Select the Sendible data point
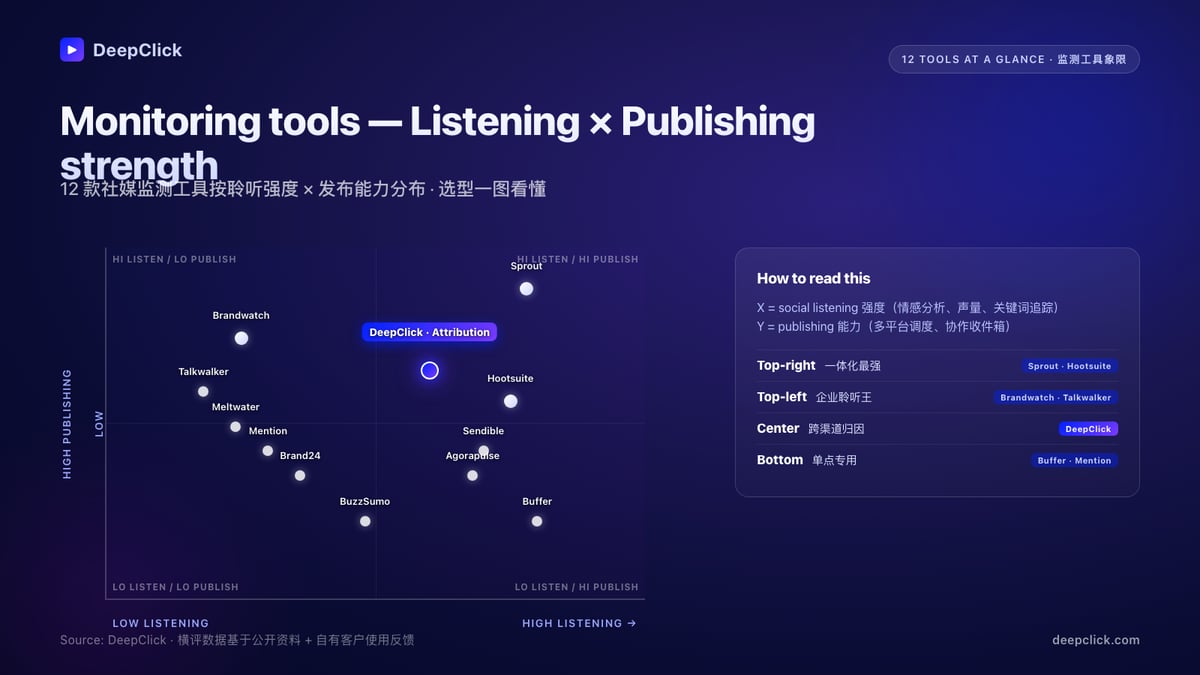1200x675 pixels. tap(483, 451)
